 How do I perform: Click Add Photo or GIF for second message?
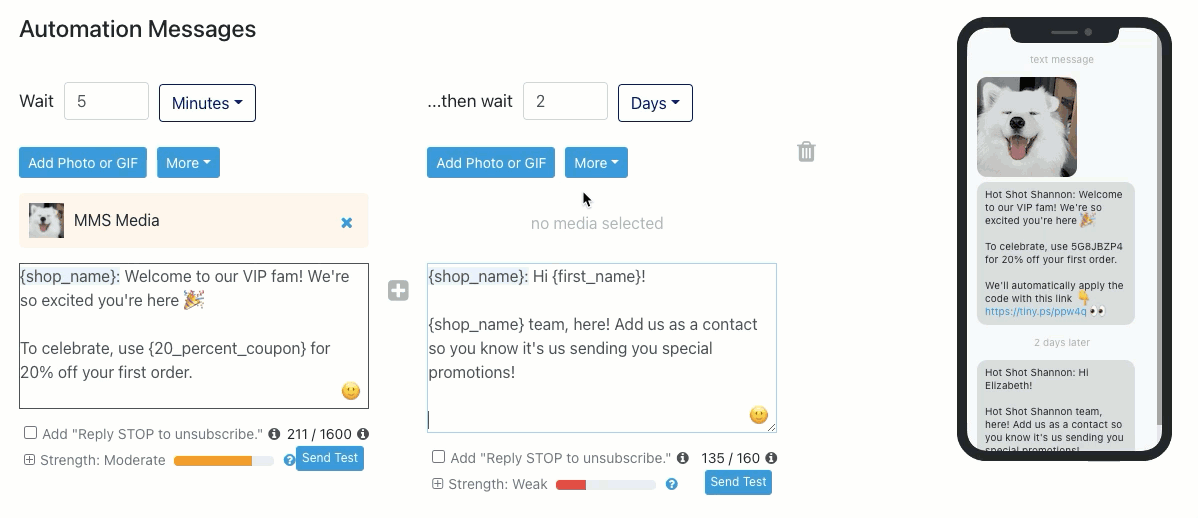[491, 163]
